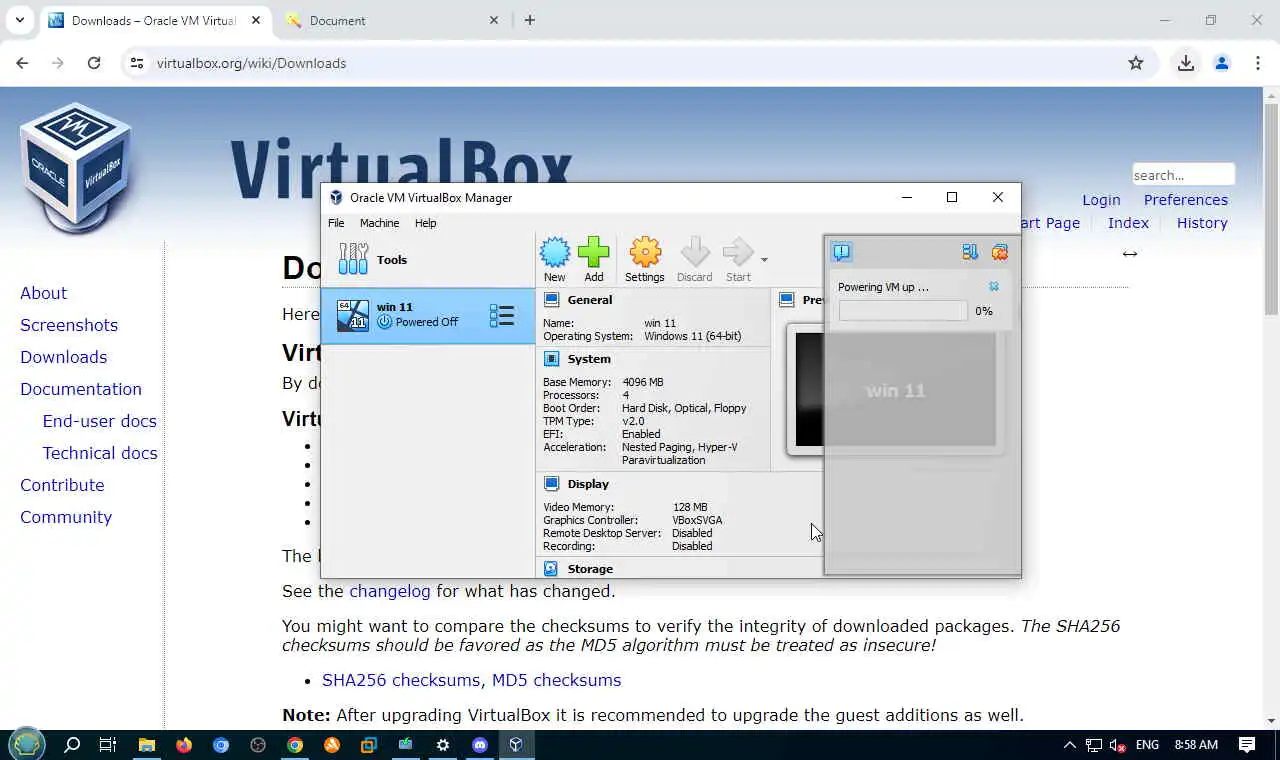1280x760 pixels.
Task: Bookmark this page with the star icon
Action: click(x=1136, y=63)
